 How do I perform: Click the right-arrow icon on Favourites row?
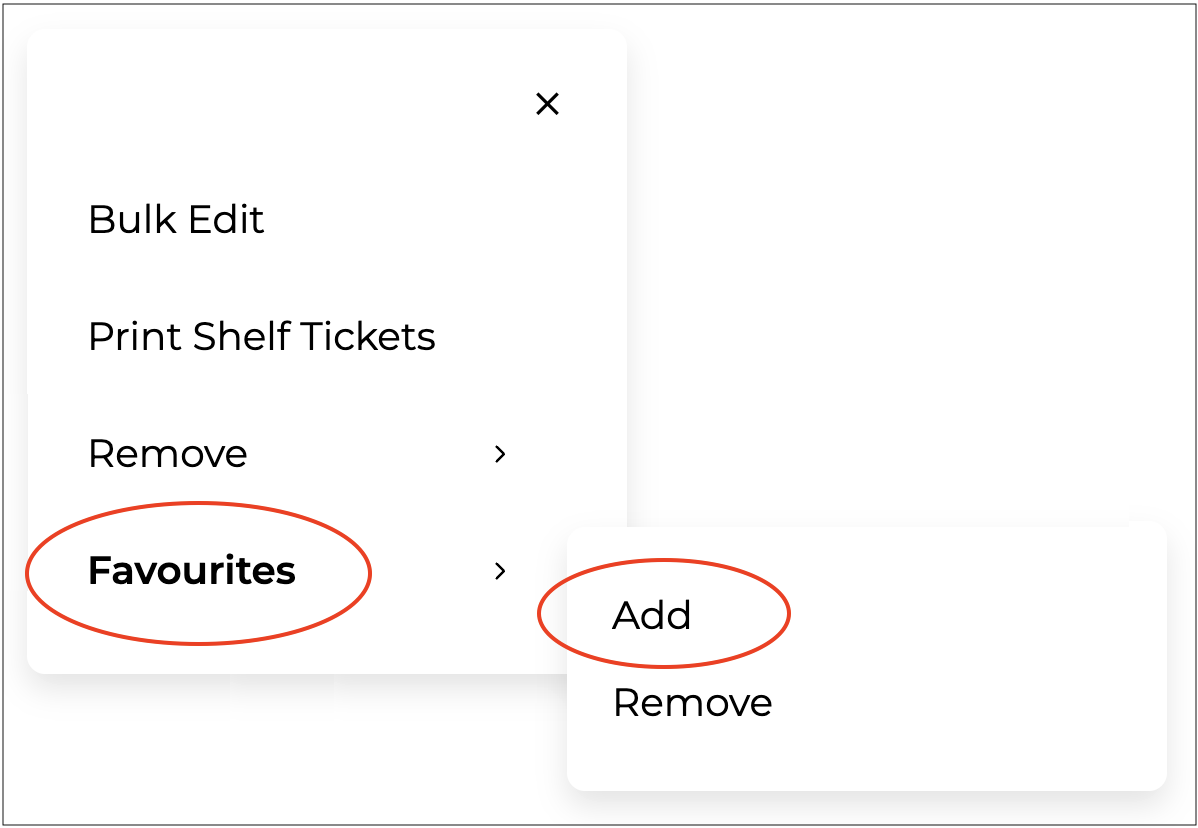point(501,571)
